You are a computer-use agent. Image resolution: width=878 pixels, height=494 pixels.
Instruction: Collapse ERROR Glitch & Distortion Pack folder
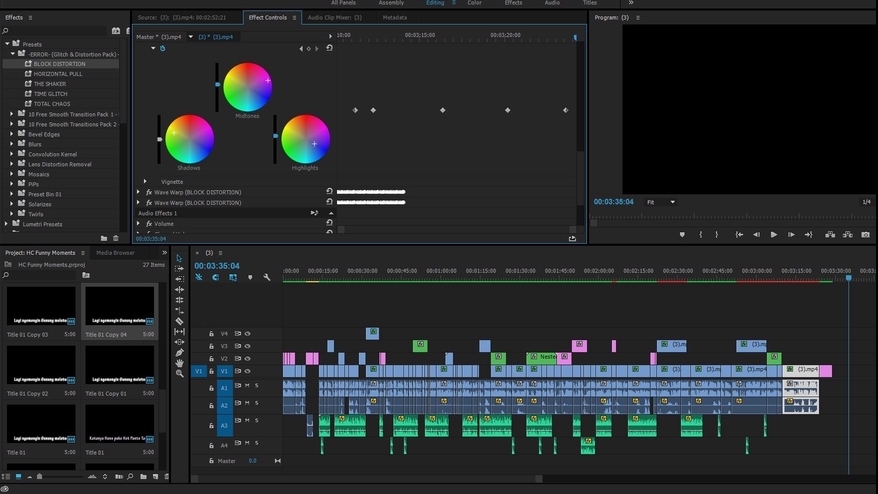(12, 54)
